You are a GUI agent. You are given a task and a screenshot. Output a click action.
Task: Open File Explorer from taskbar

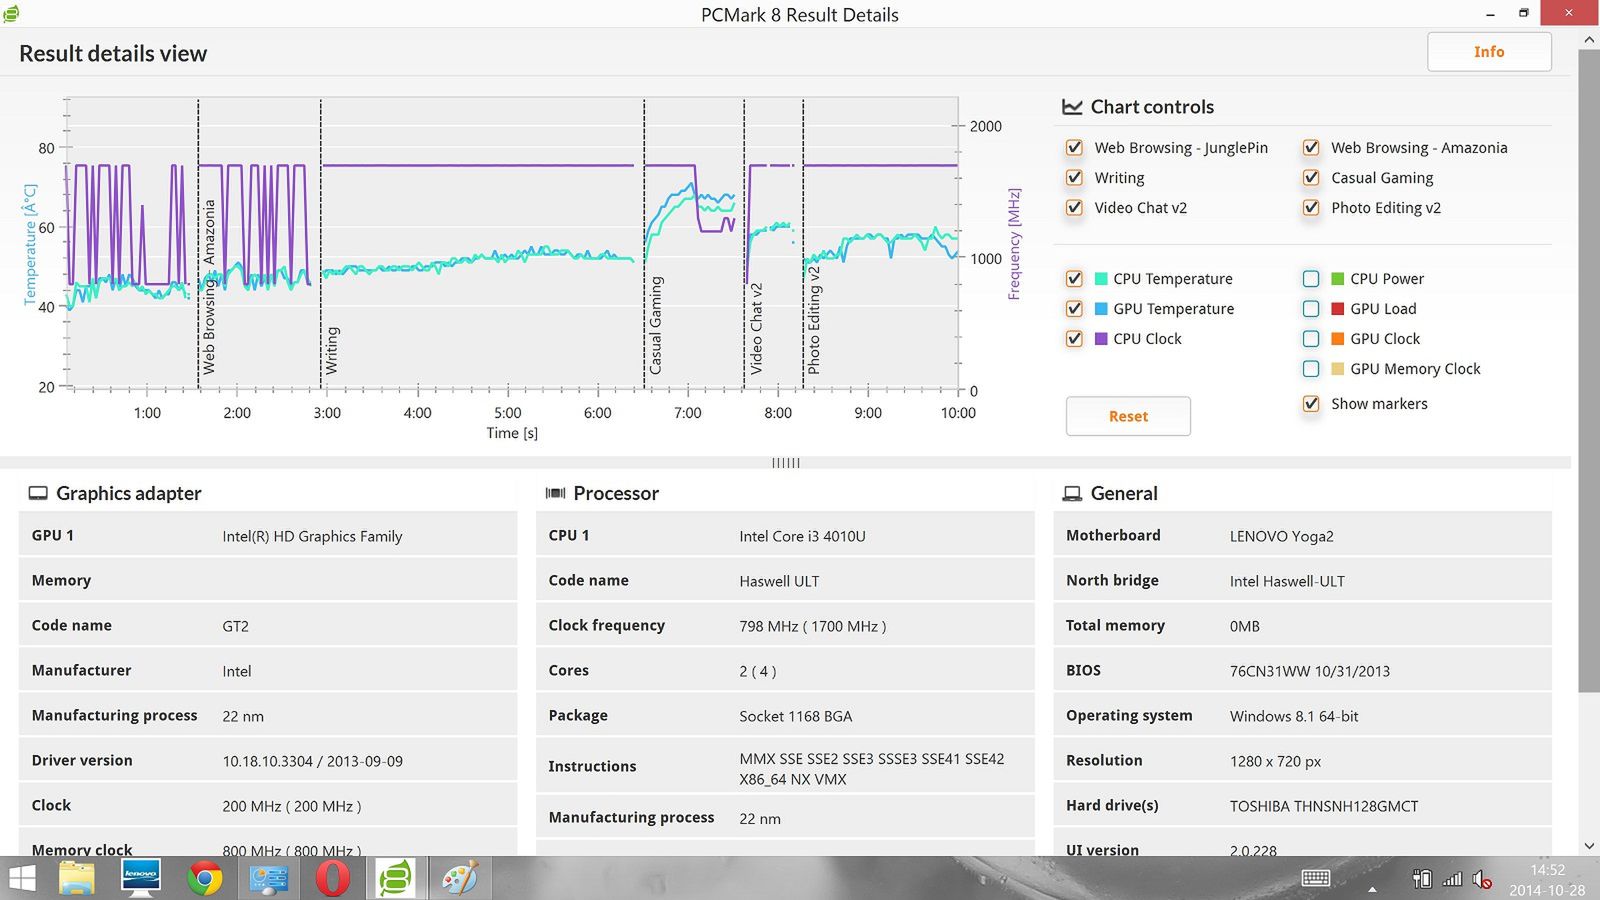77,879
